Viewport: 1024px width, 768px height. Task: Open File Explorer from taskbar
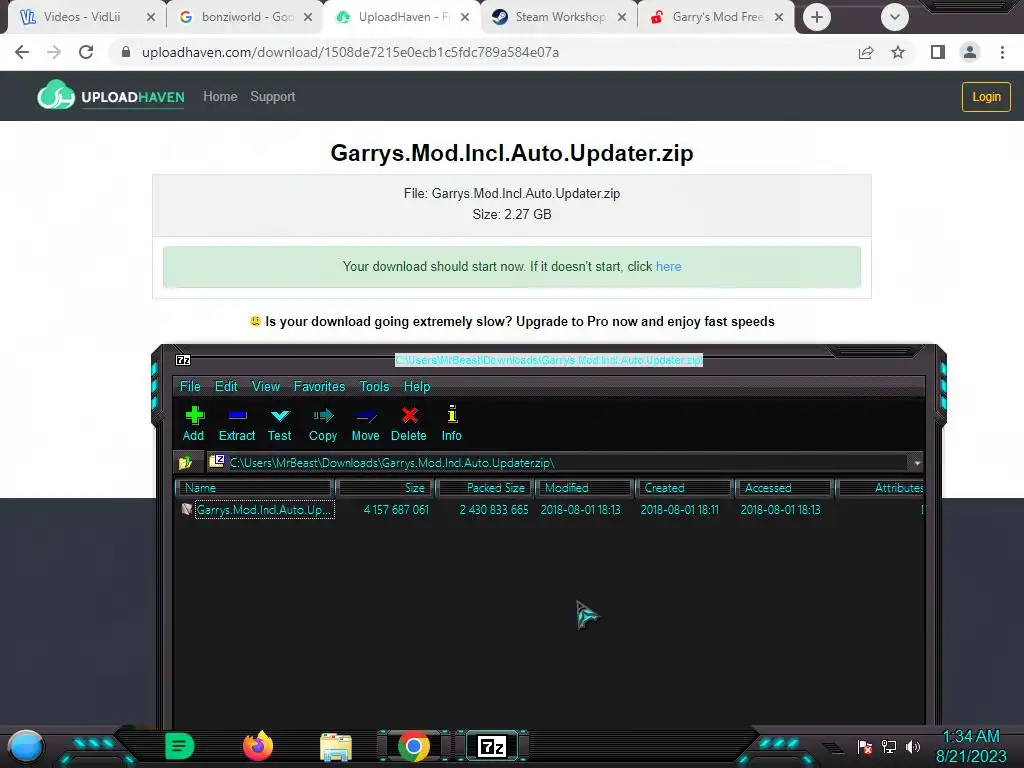[x=336, y=746]
